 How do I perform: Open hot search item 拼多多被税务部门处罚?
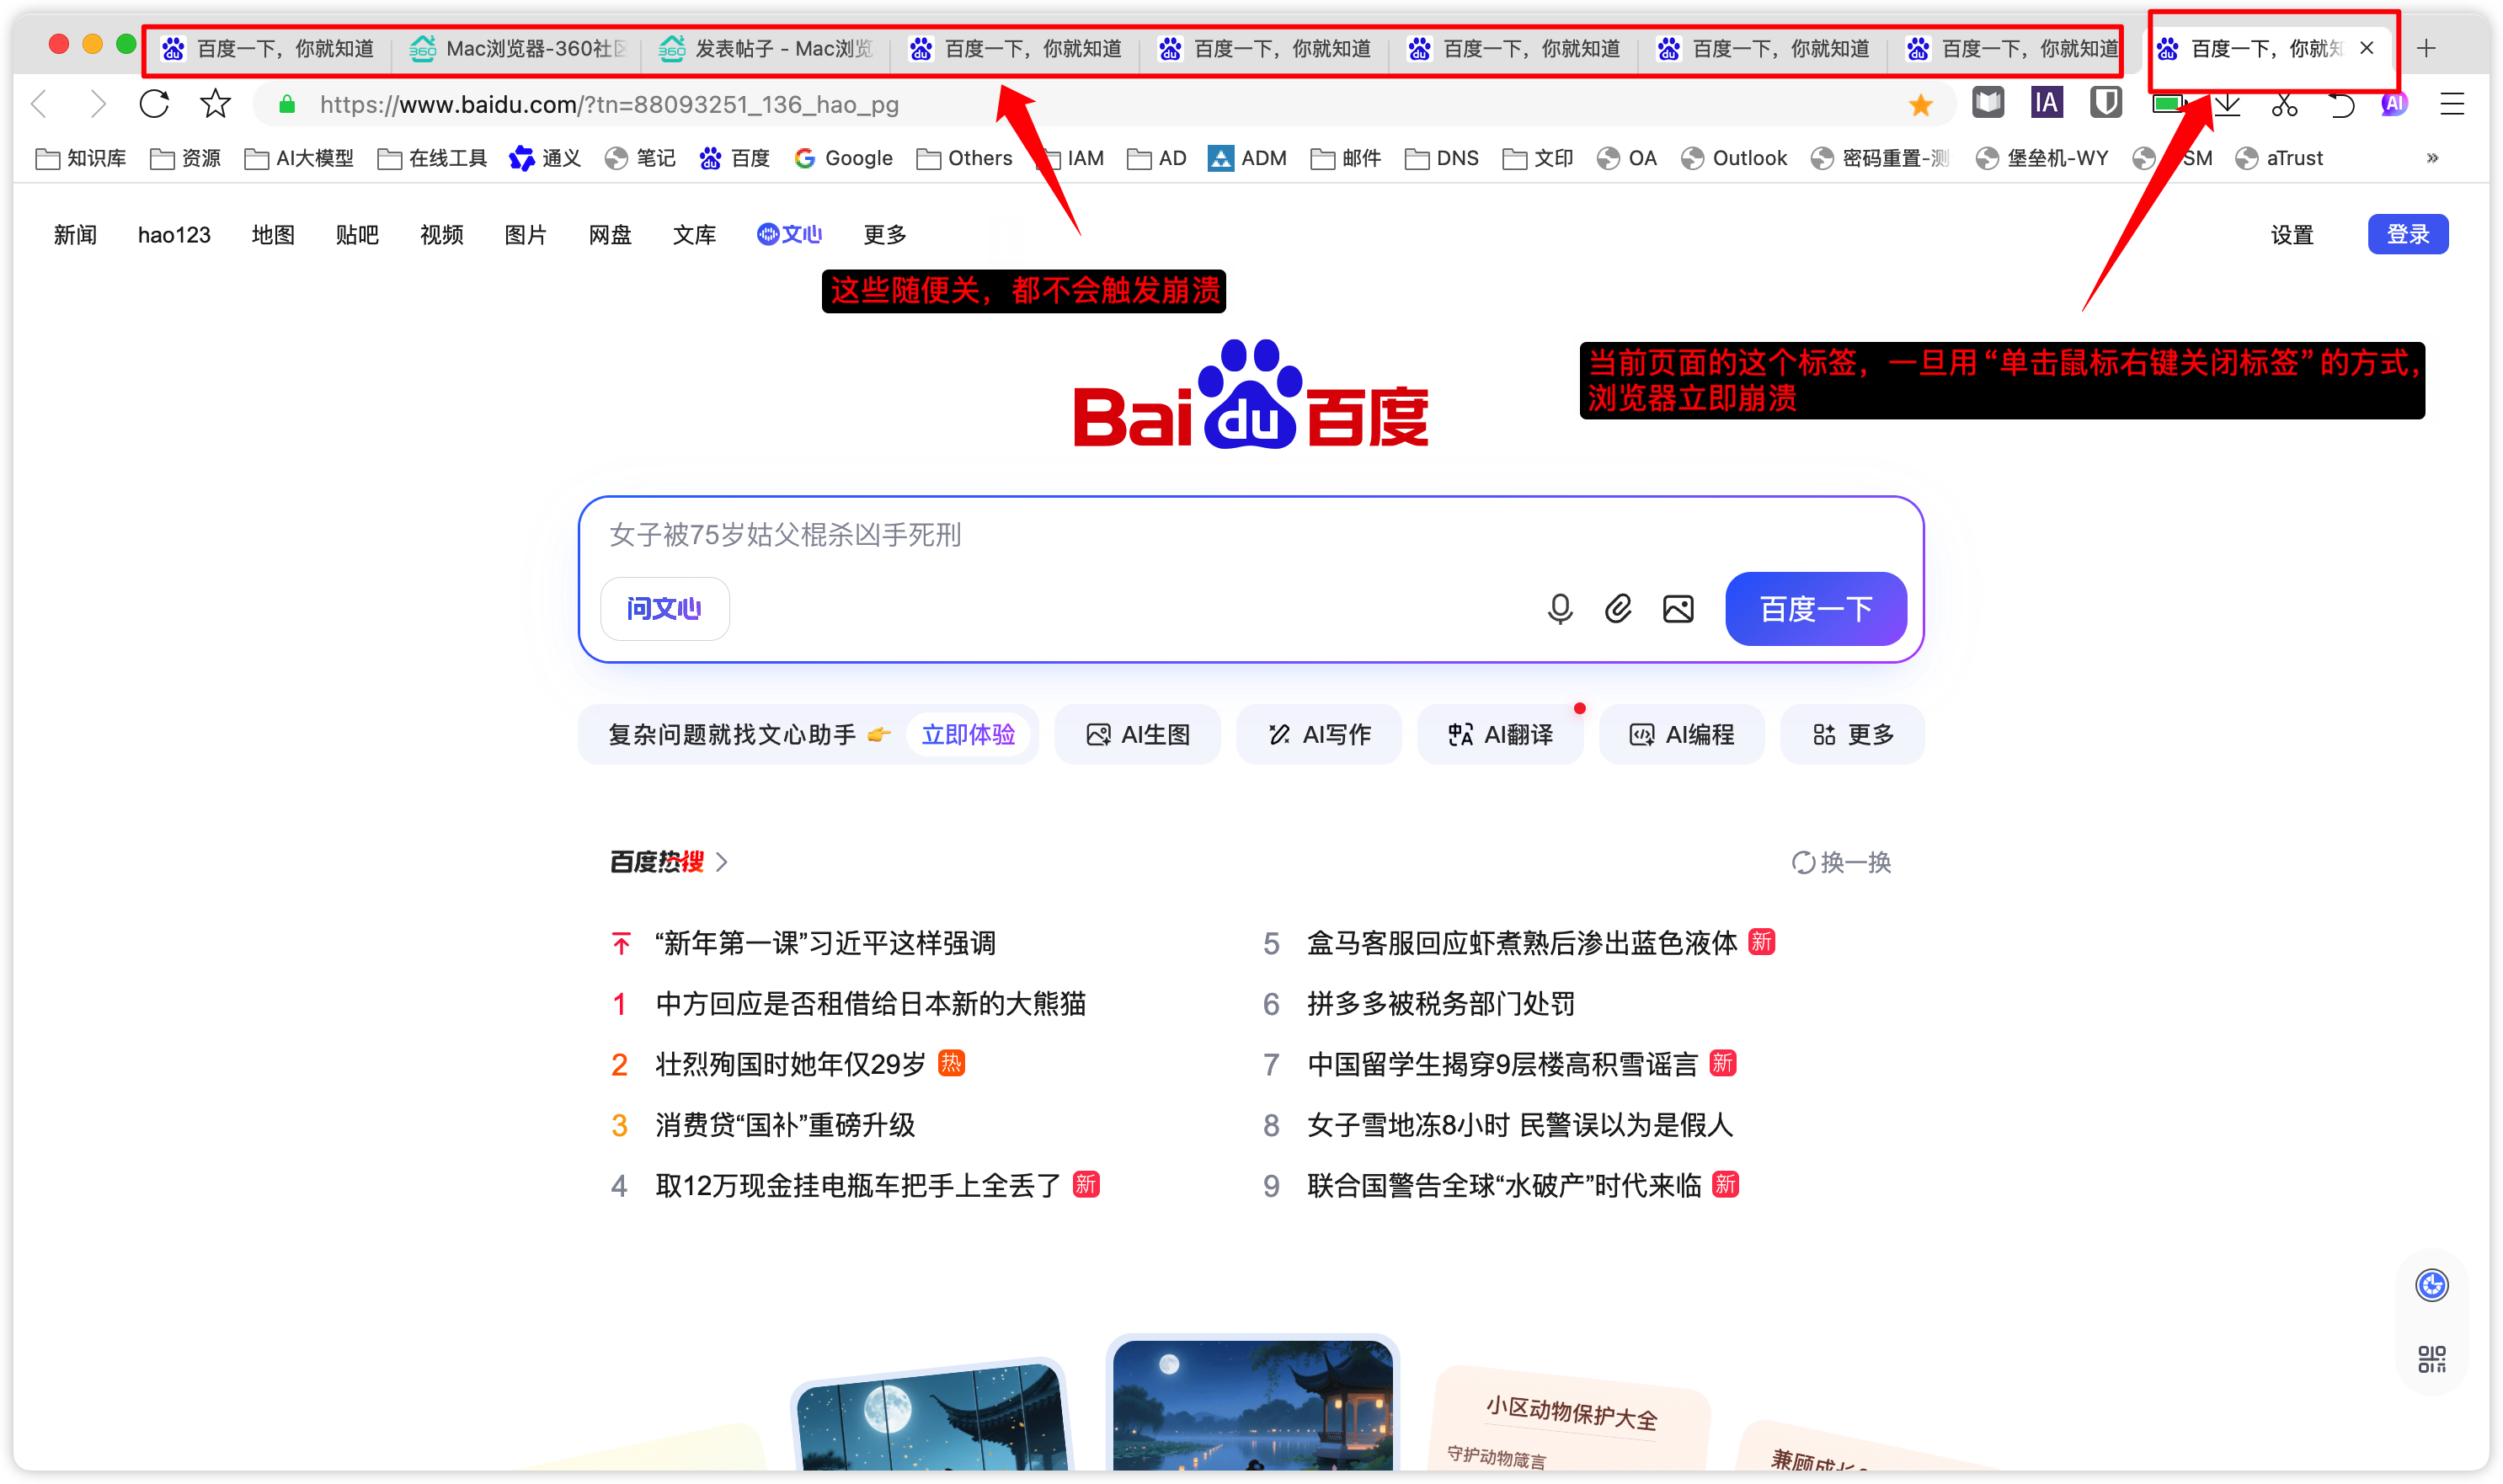click(x=1441, y=1004)
